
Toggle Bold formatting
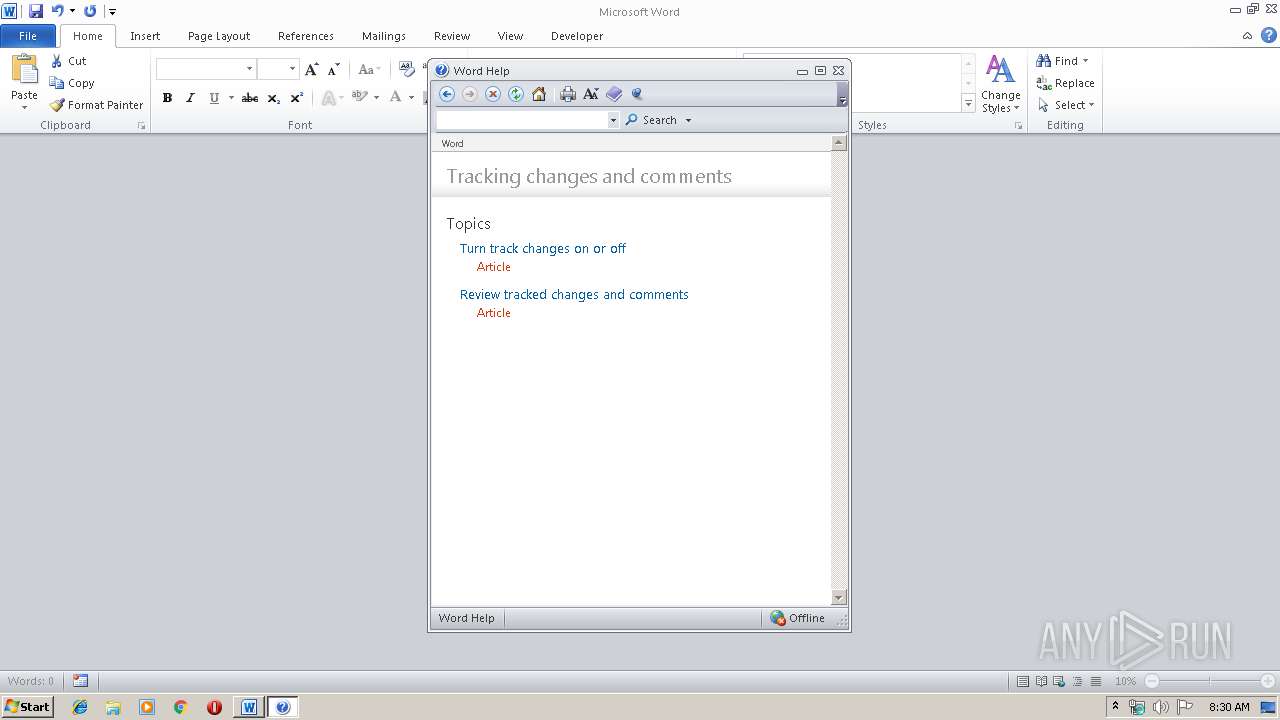[x=167, y=98]
